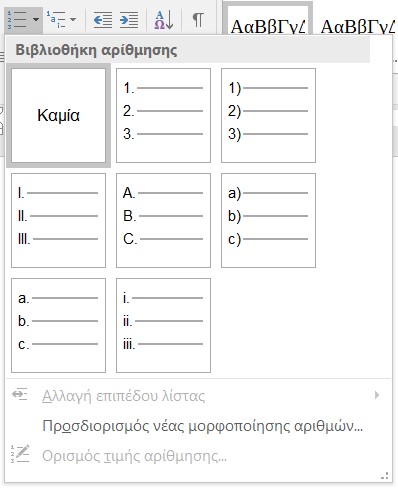Image resolution: width=398 pixels, height=495 pixels.
Task: Expand the multilevel list dropdown arrow
Action: [x=73, y=20]
